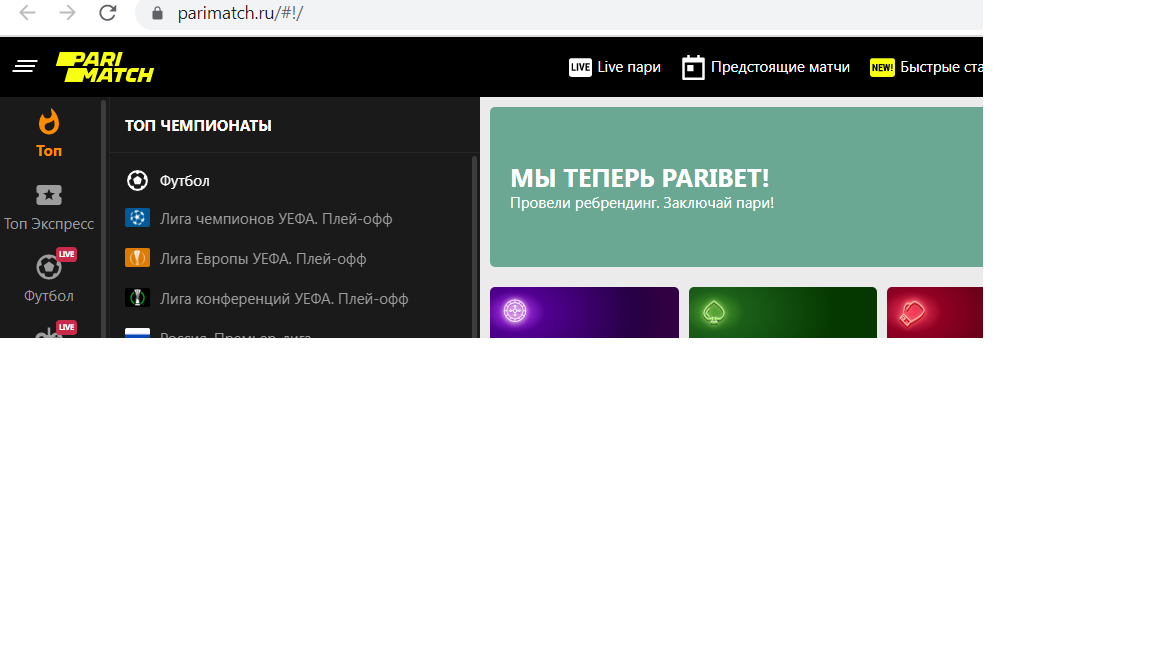Click the calendar icon beside Предстоящие матчи
The height and width of the screenshot is (648, 1152).
pyautogui.click(x=693, y=68)
